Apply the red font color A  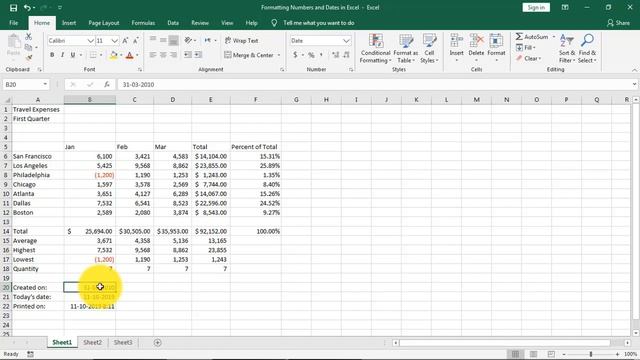[x=129, y=55]
